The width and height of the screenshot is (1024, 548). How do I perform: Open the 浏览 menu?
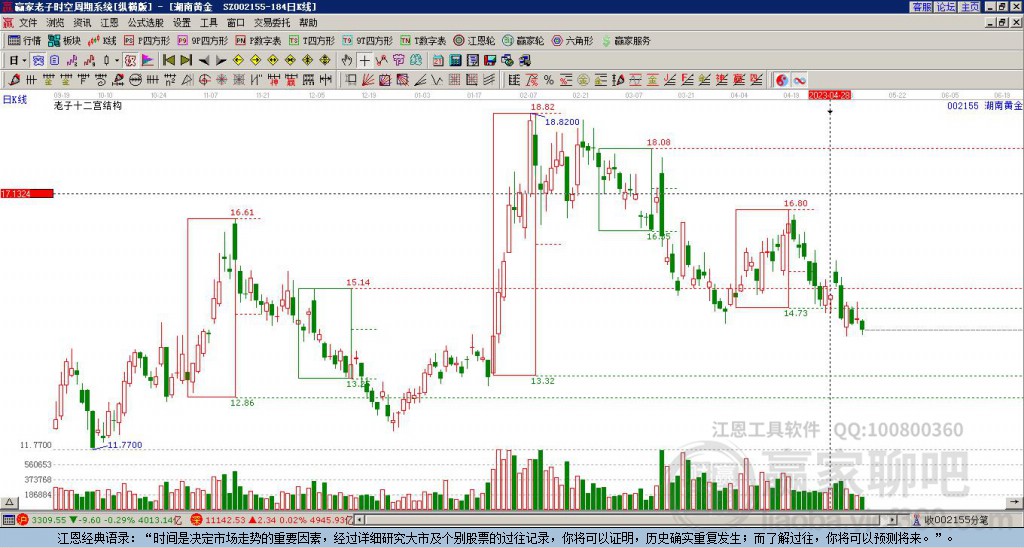56,23
